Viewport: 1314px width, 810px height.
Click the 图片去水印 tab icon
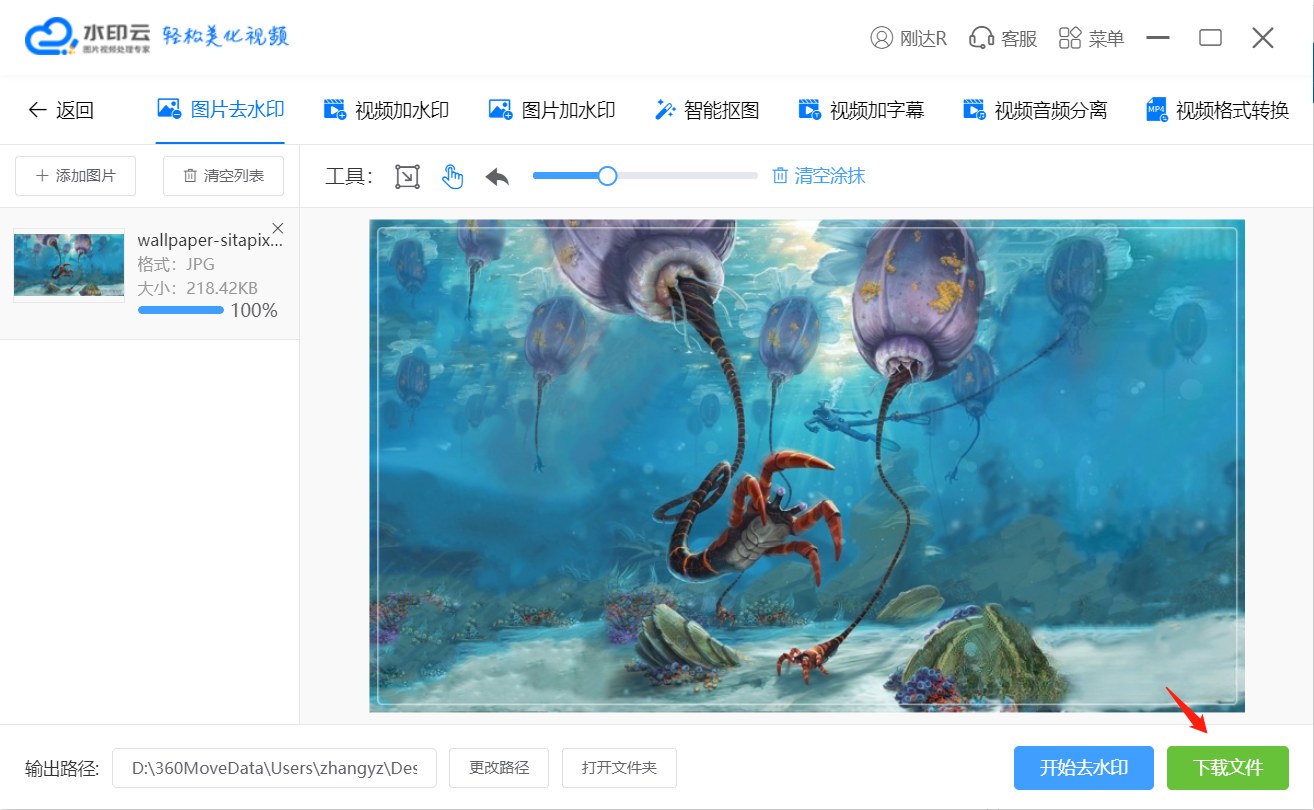coord(169,109)
